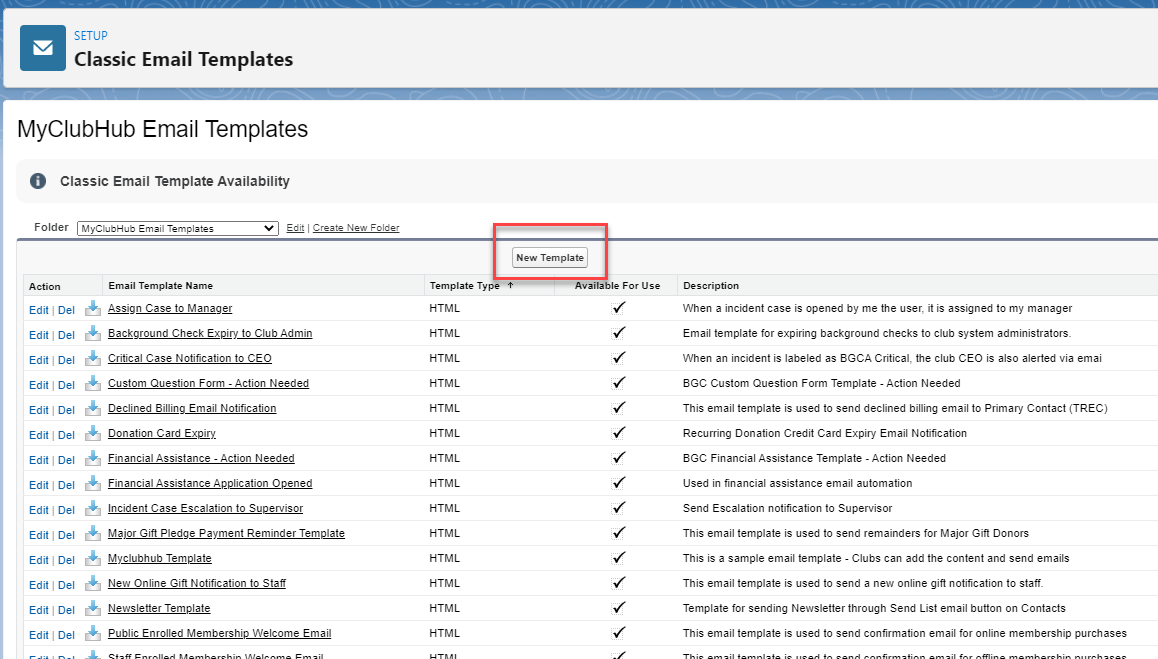Click the download icon beside Newsletter Template
1158x659 pixels.
point(91,609)
